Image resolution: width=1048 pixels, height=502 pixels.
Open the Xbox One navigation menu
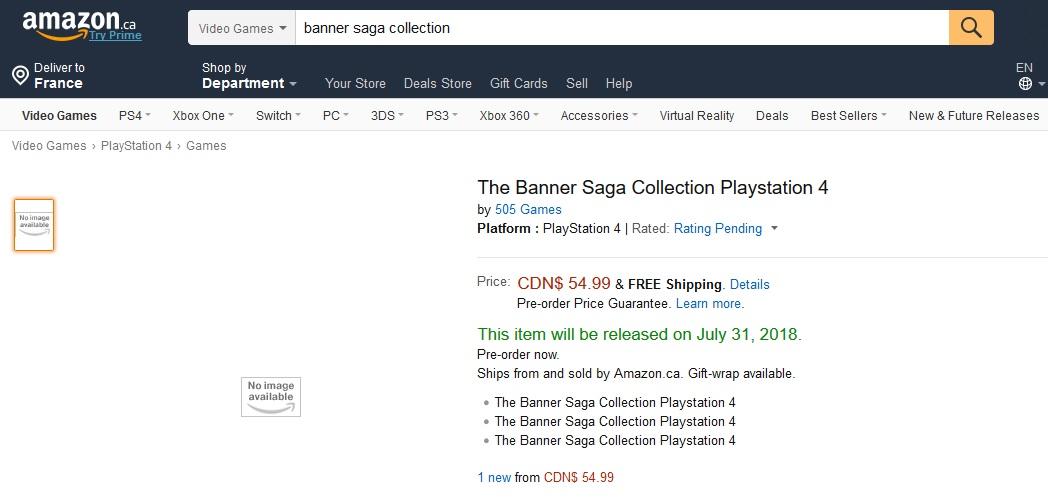[x=203, y=116]
